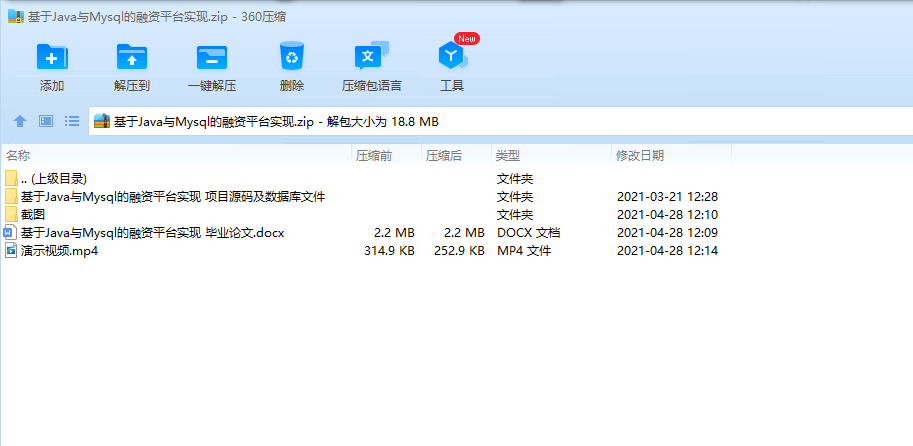Switch to the list view icon
The image size is (913, 446).
click(72, 121)
